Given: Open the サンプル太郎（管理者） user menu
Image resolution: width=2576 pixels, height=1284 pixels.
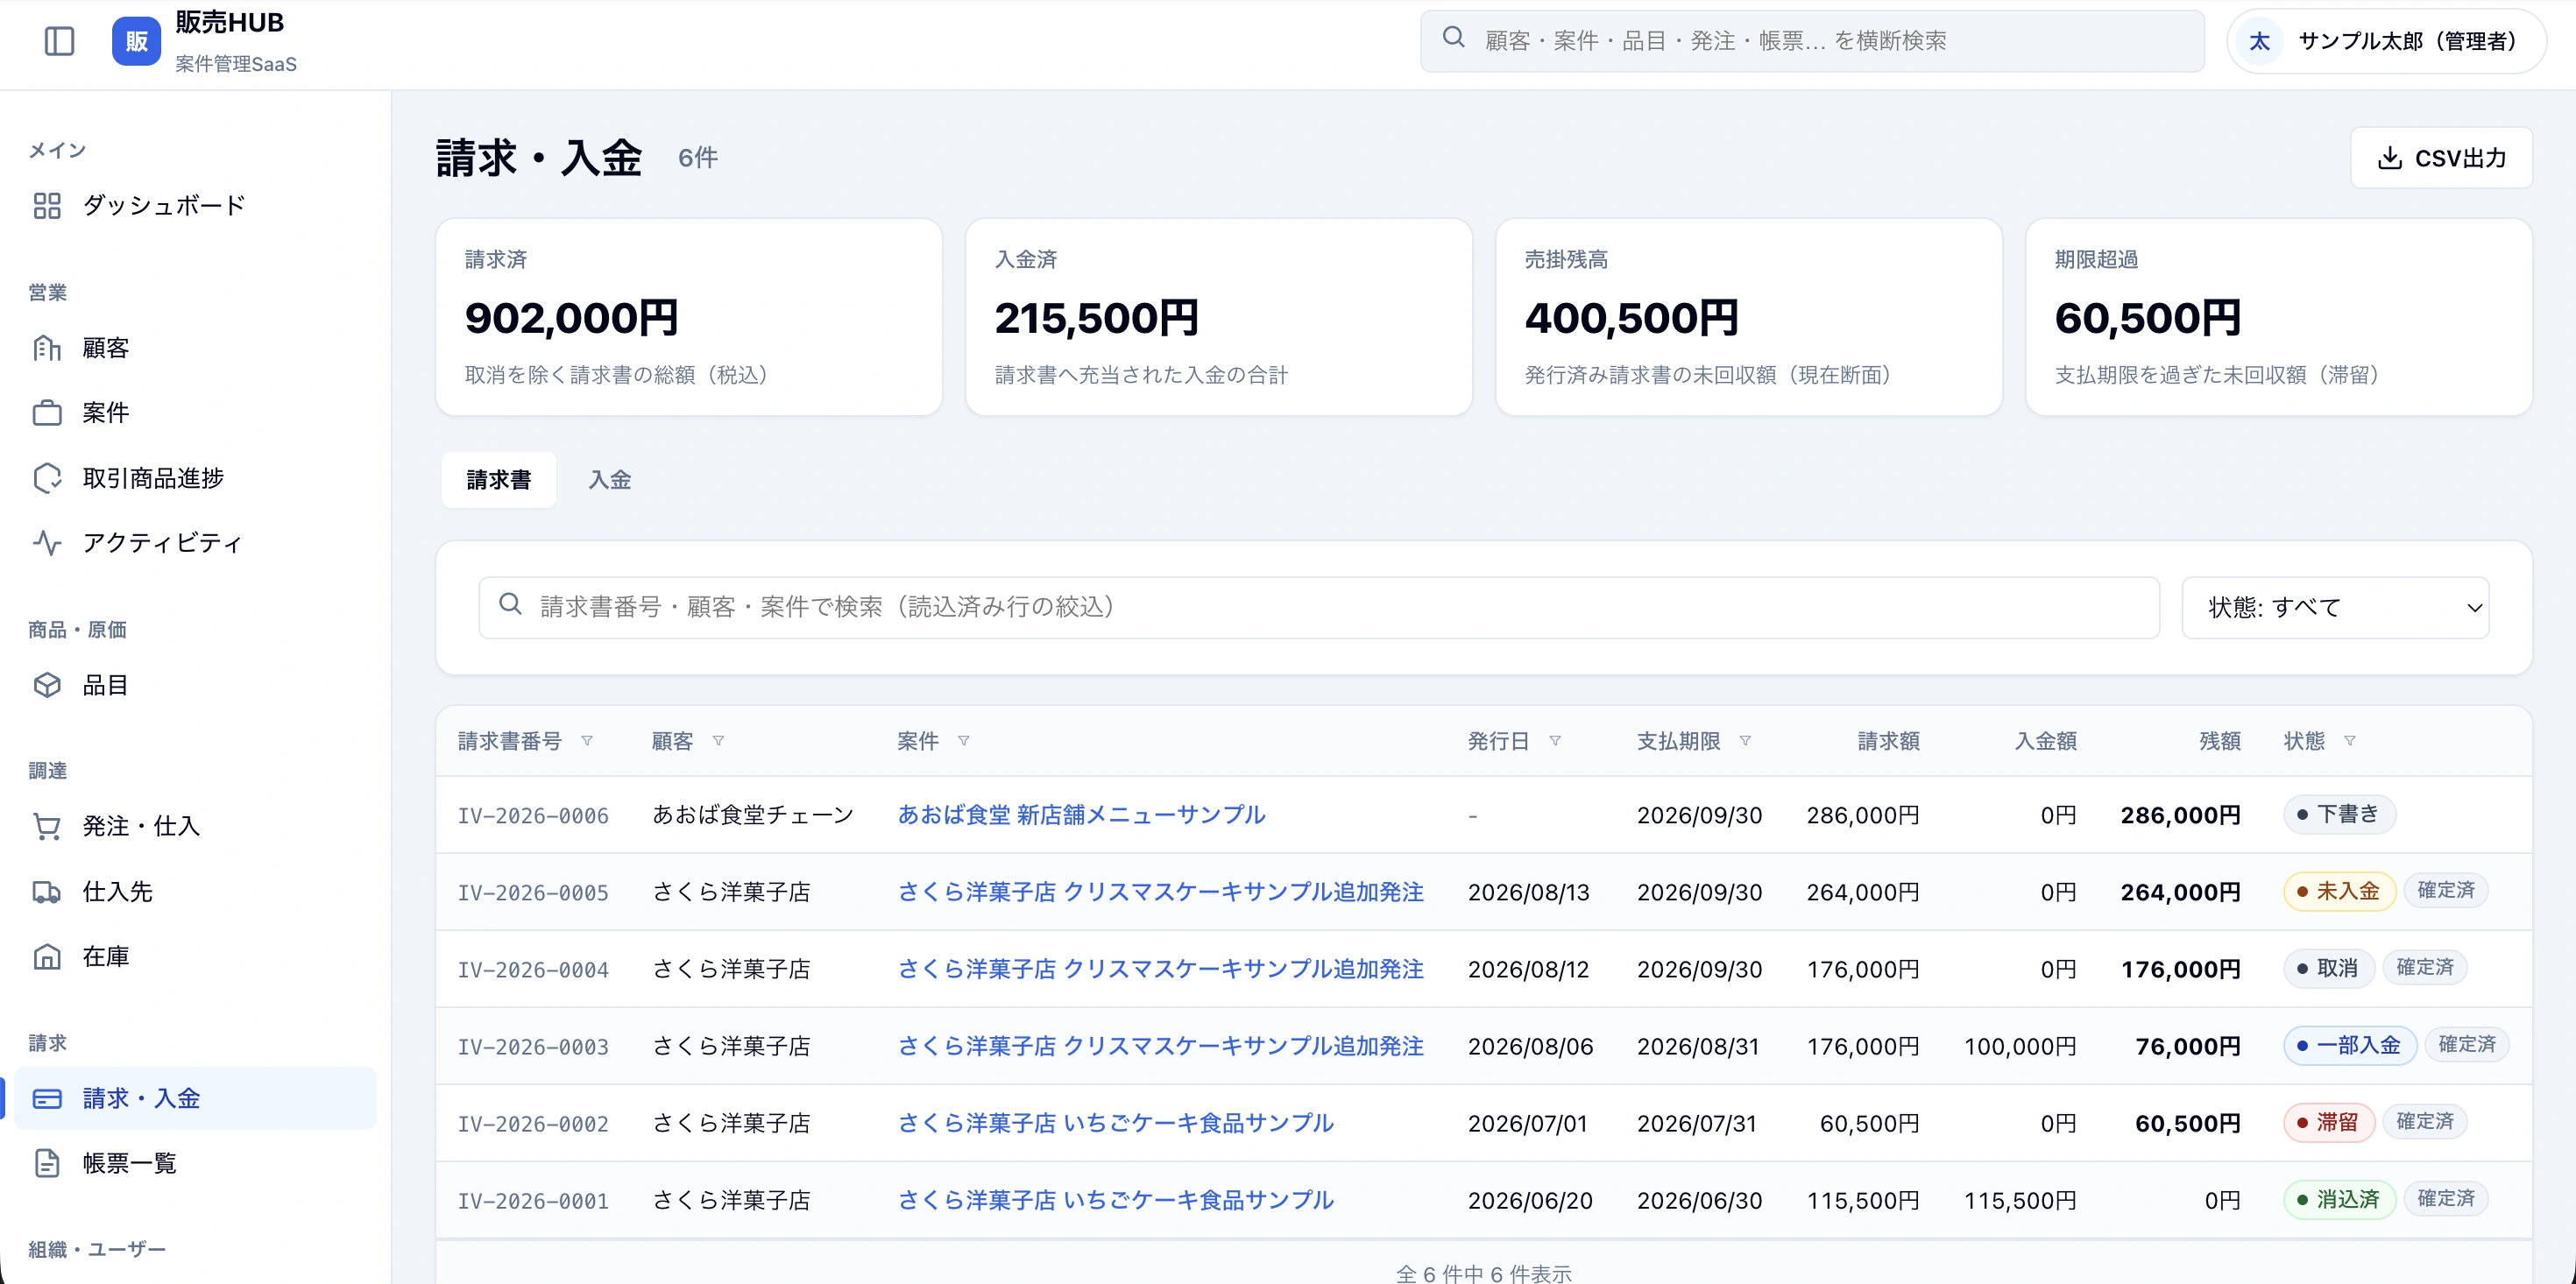Looking at the screenshot, I should tap(2386, 41).
